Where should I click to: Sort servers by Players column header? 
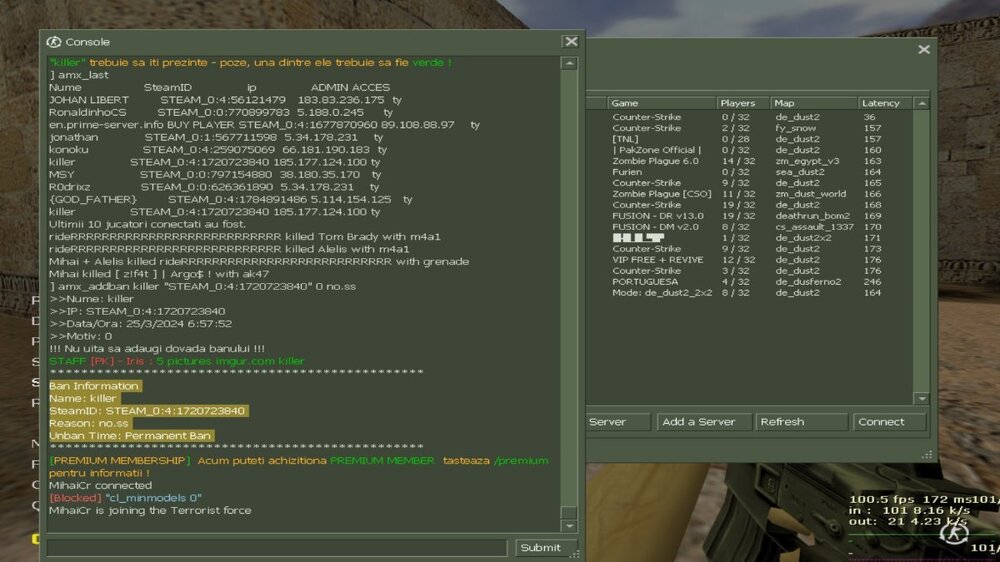pos(741,103)
